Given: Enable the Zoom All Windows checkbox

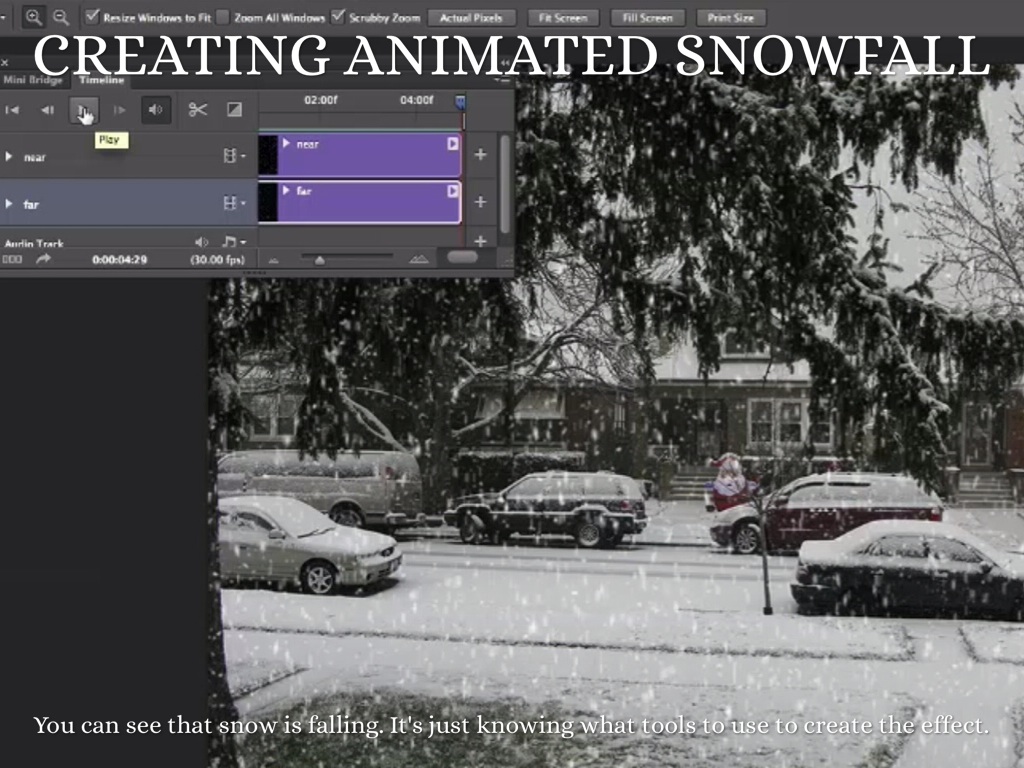Looking at the screenshot, I should pos(223,17).
